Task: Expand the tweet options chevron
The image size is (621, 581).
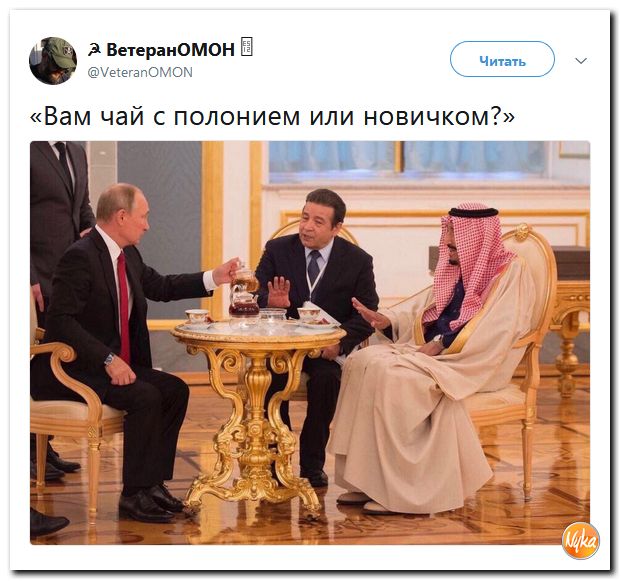Action: click(x=581, y=61)
